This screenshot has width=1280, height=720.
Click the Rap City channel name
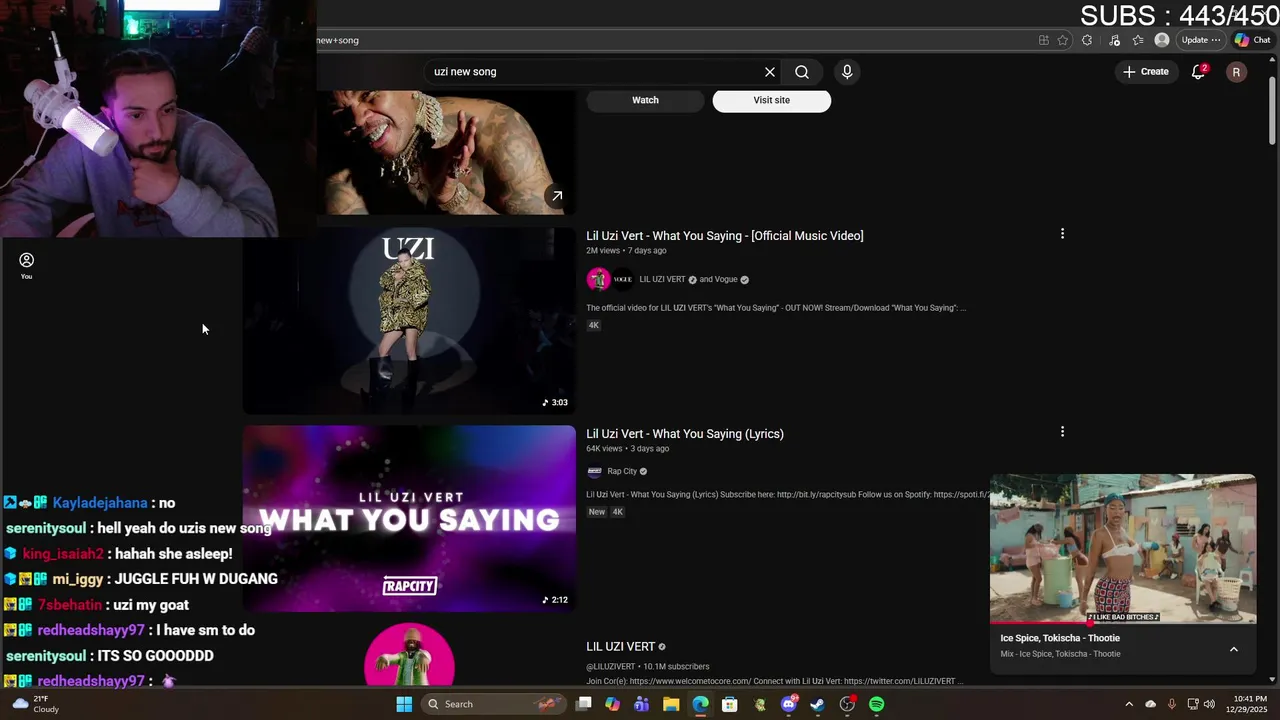(x=622, y=472)
